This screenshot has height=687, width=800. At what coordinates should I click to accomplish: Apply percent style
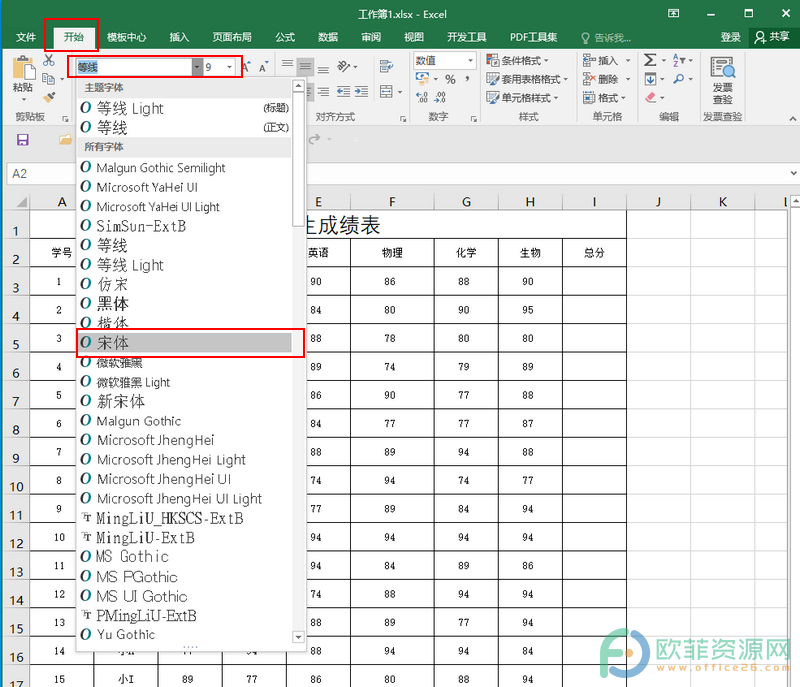coord(450,80)
